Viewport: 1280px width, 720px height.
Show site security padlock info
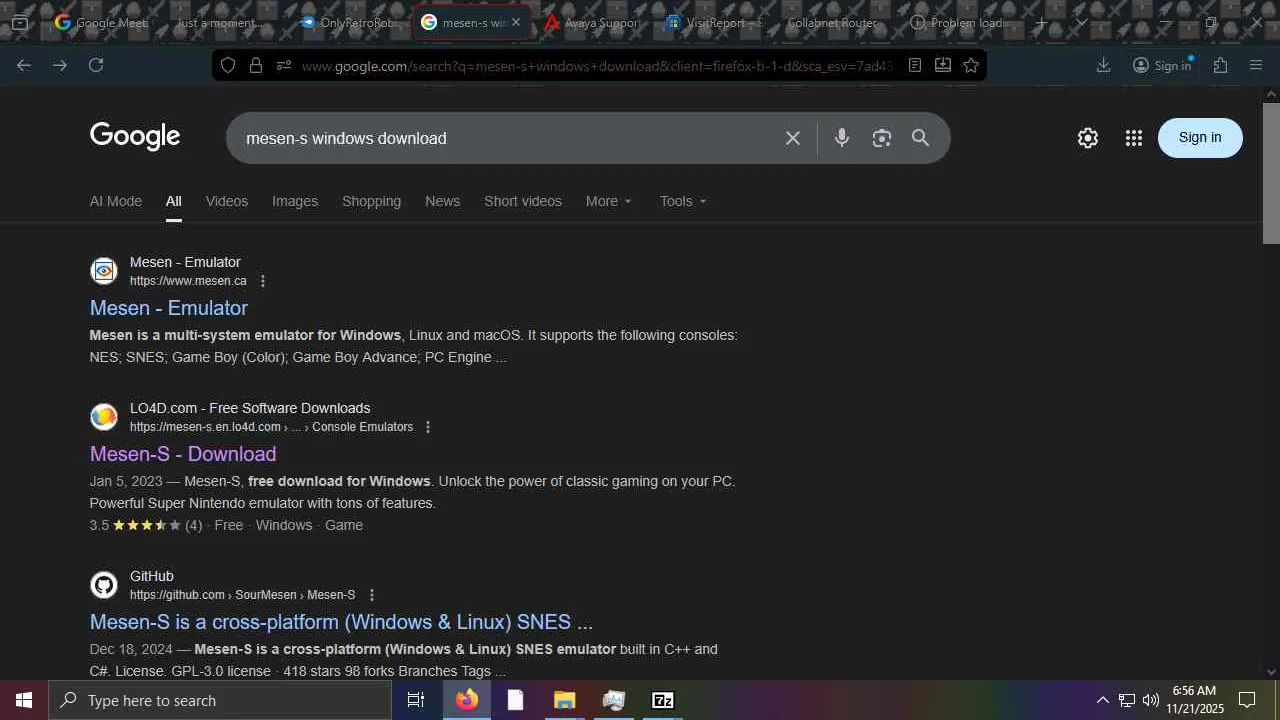tap(256, 65)
